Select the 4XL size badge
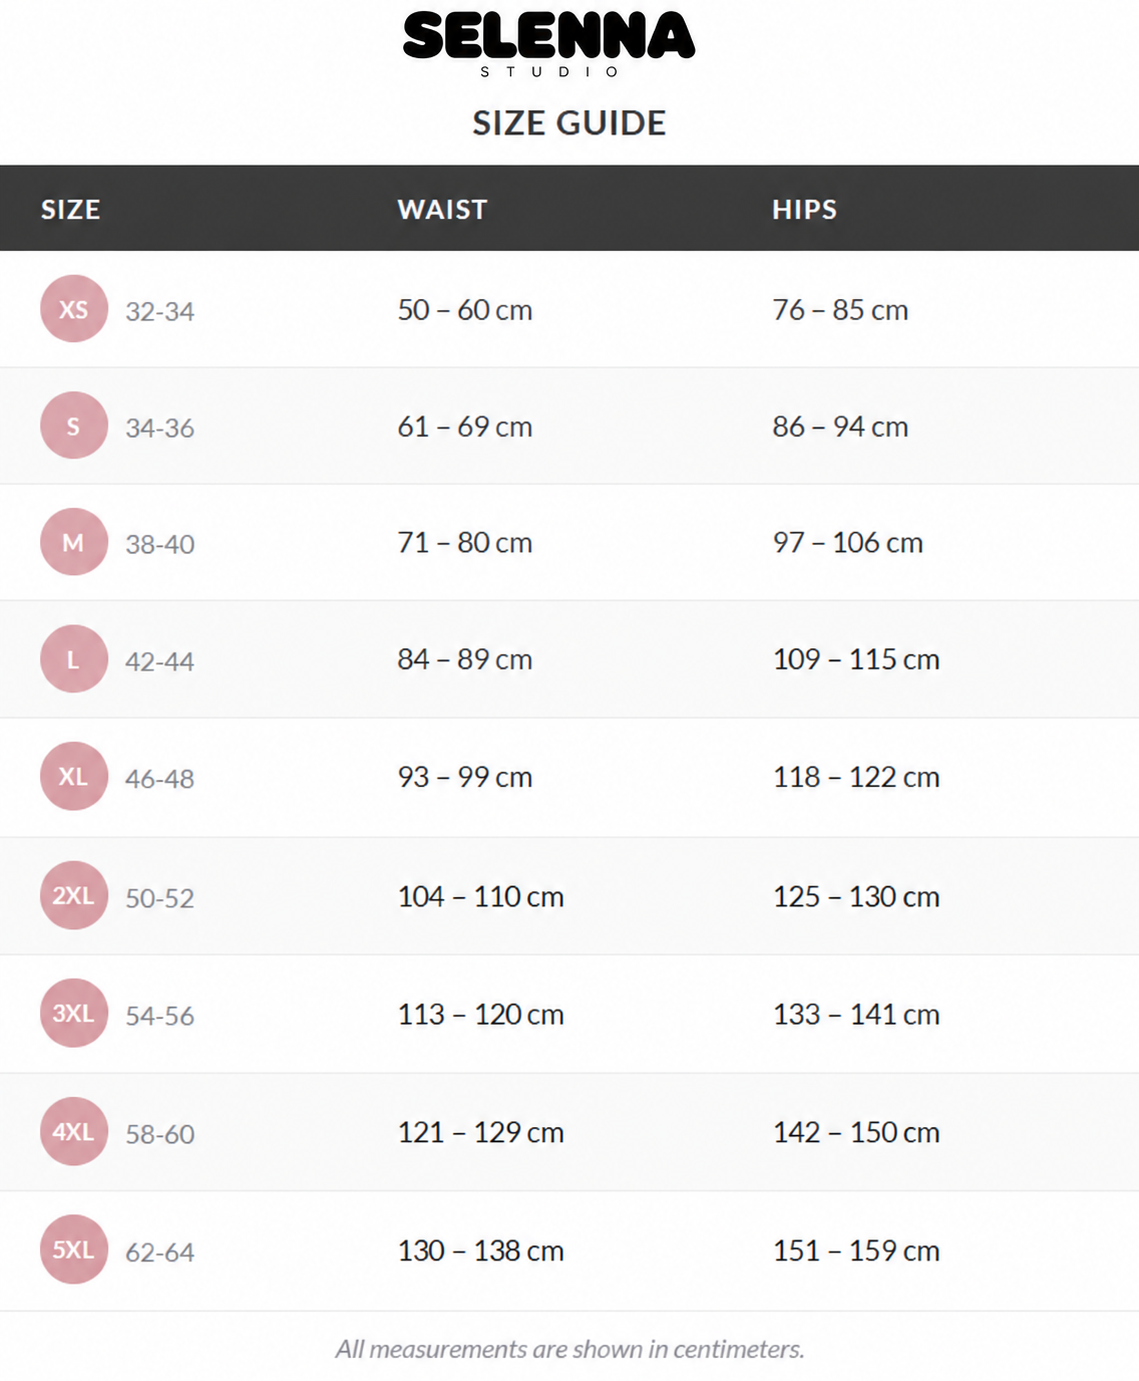Screen dimensions: 1139x1381 click(74, 1131)
